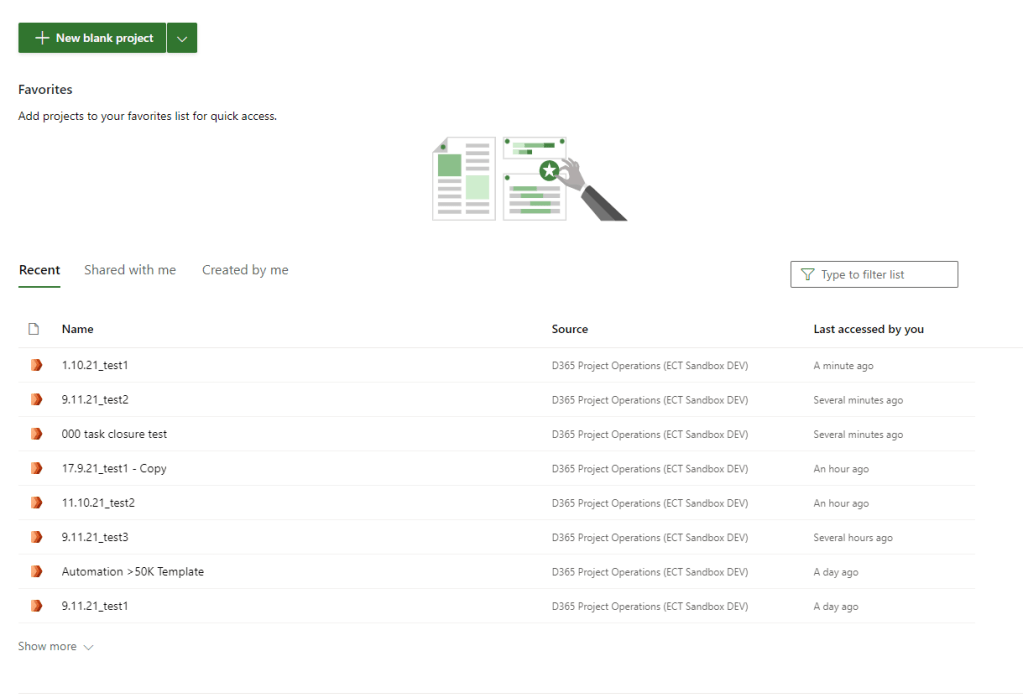The width and height of the screenshot is (1023, 698).
Task: Click the Source column header
Action: [570, 329]
